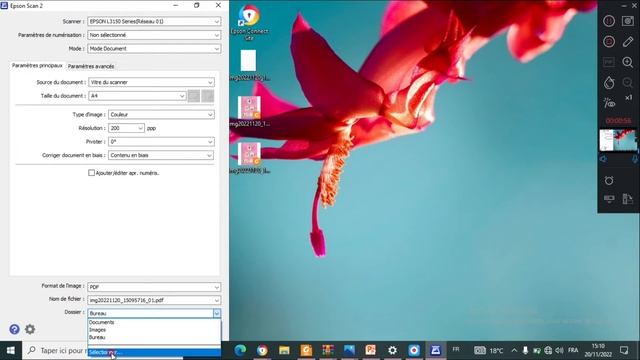Open the taskbar clock and date
This screenshot has height=360, width=640.
coord(598,350)
